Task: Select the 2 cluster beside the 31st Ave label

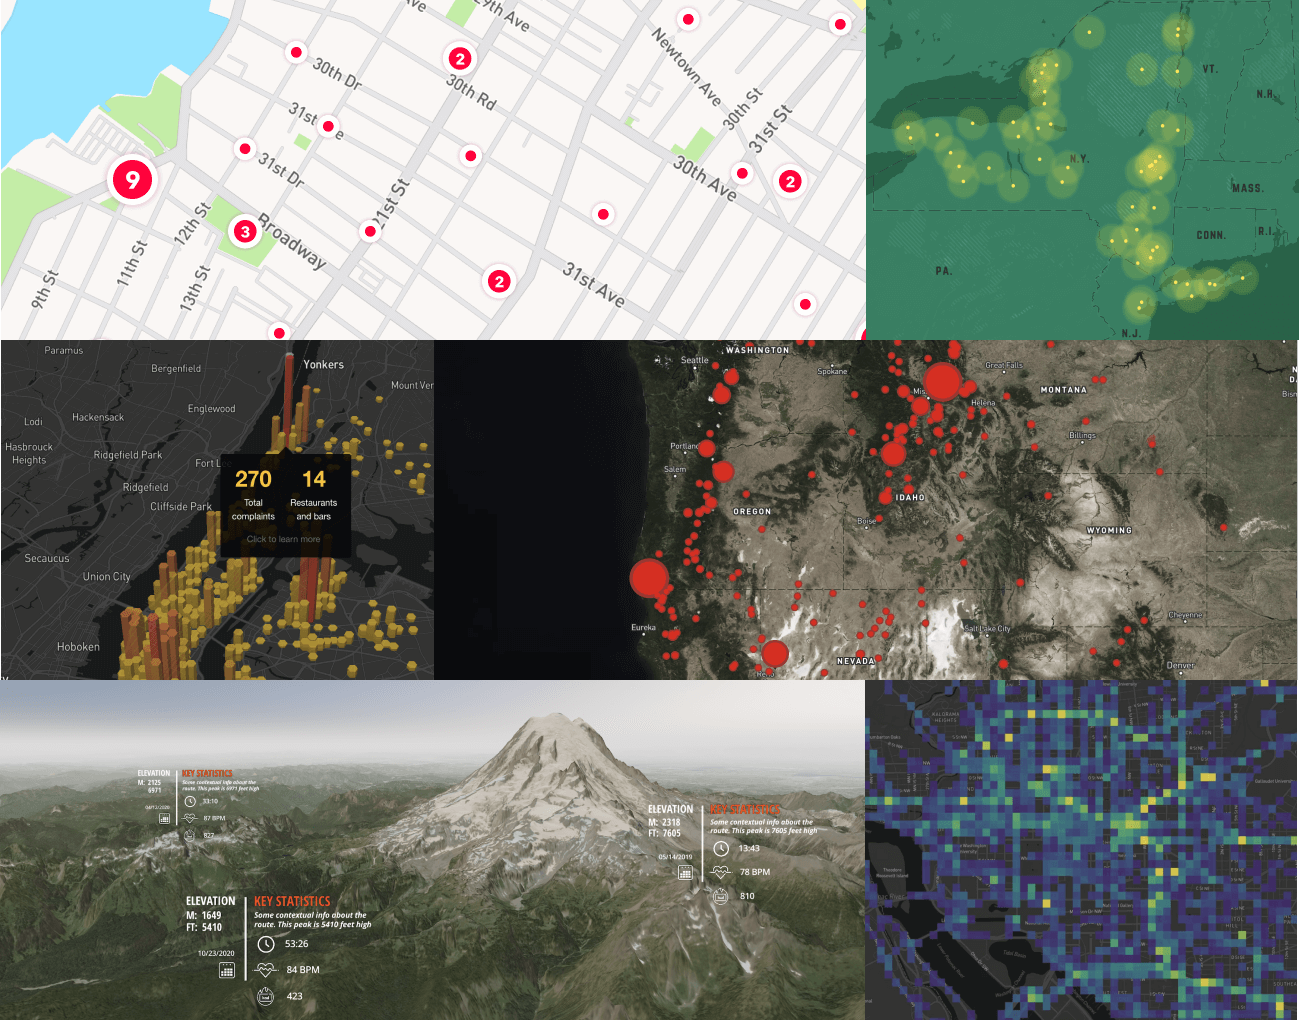Action: 499,282
